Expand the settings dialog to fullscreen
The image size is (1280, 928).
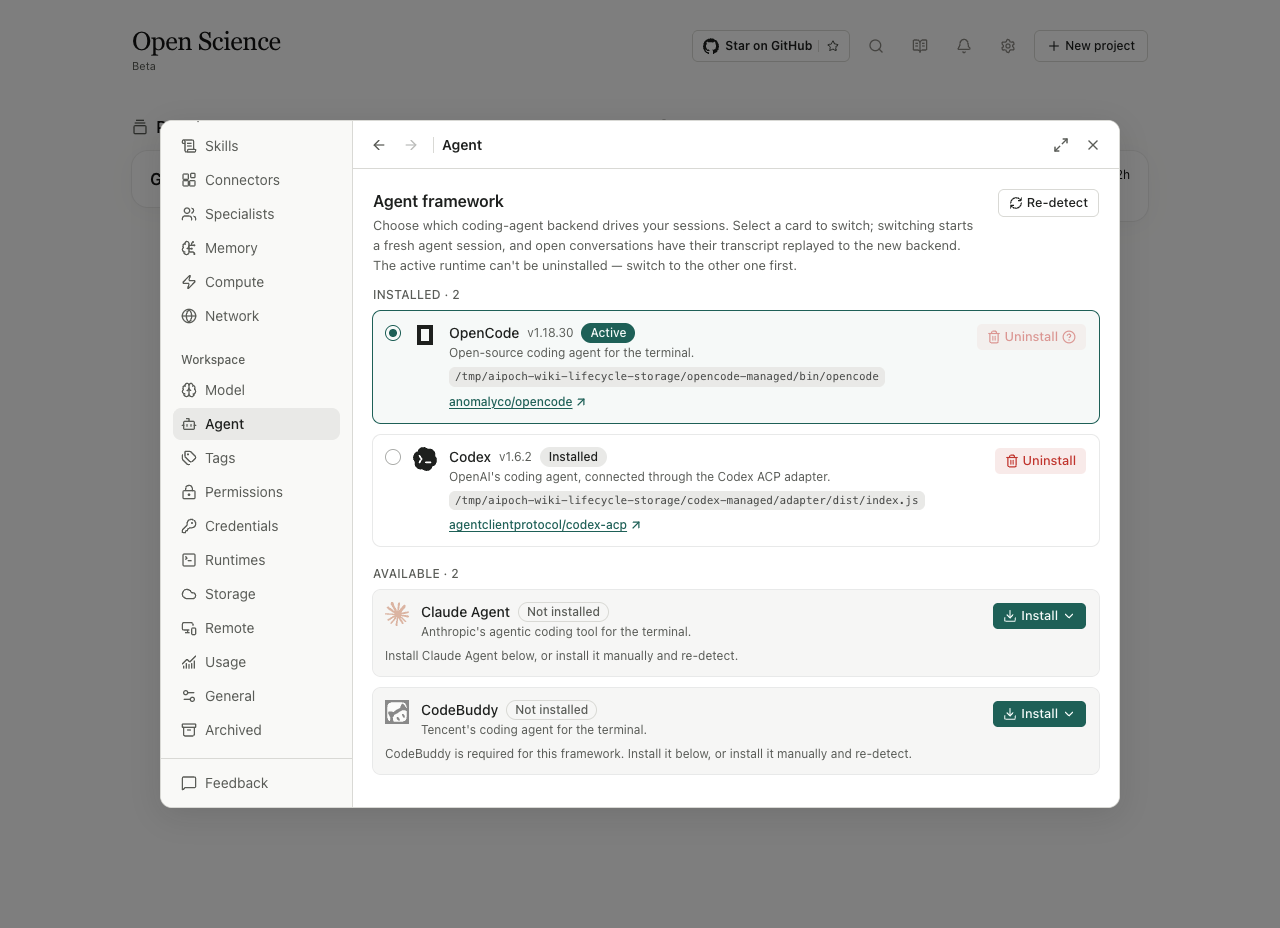pyautogui.click(x=1061, y=145)
